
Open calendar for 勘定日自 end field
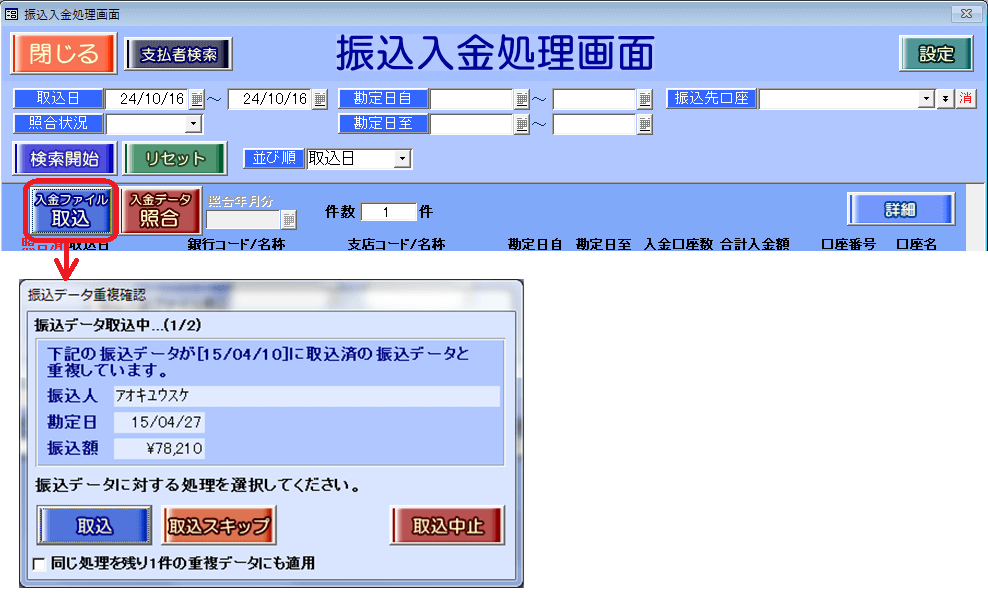click(x=645, y=99)
